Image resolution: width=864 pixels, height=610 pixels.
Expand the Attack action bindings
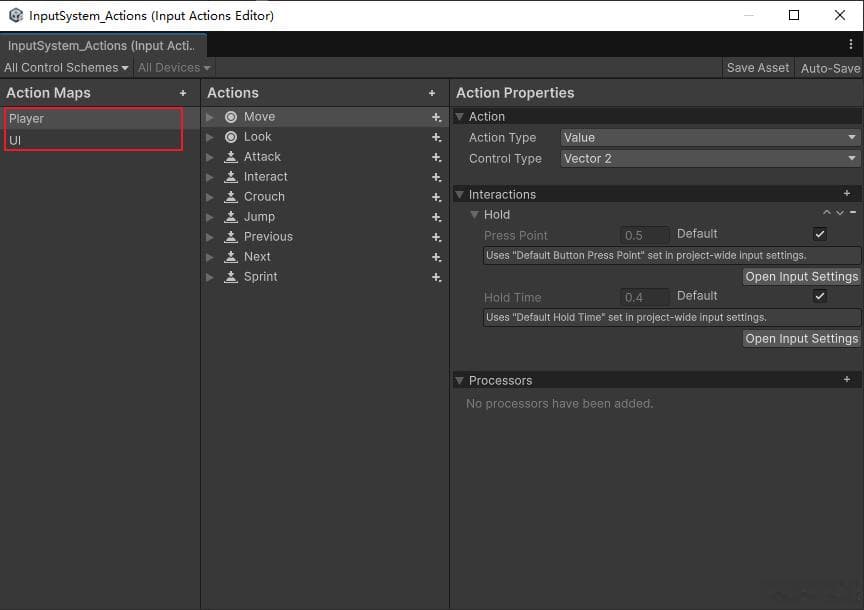tap(210, 157)
